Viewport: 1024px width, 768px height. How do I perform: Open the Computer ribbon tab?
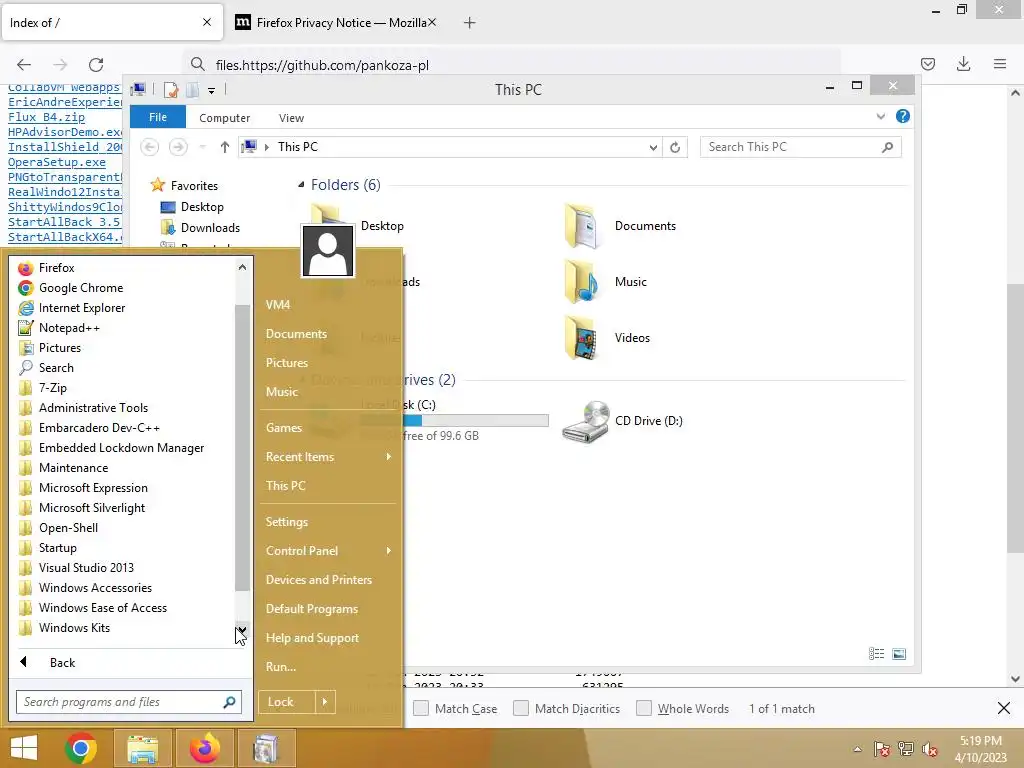pos(225,118)
